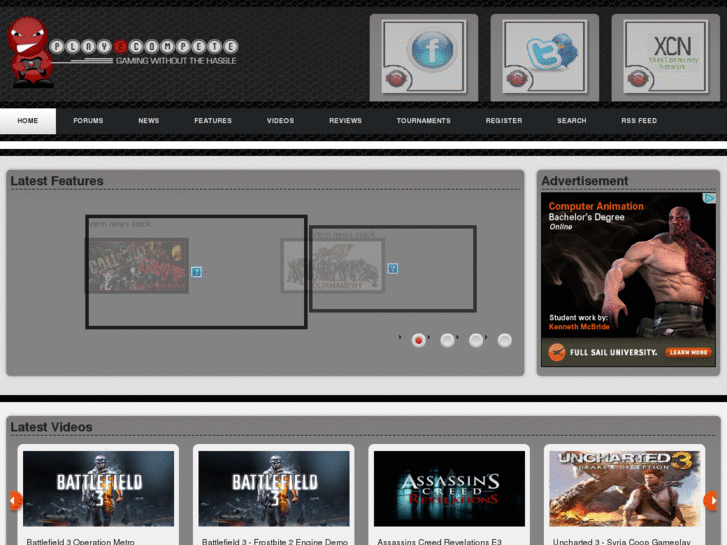Viewport: 727px width, 545px height.
Task: Select the first red slider pagination dot
Action: point(419,340)
